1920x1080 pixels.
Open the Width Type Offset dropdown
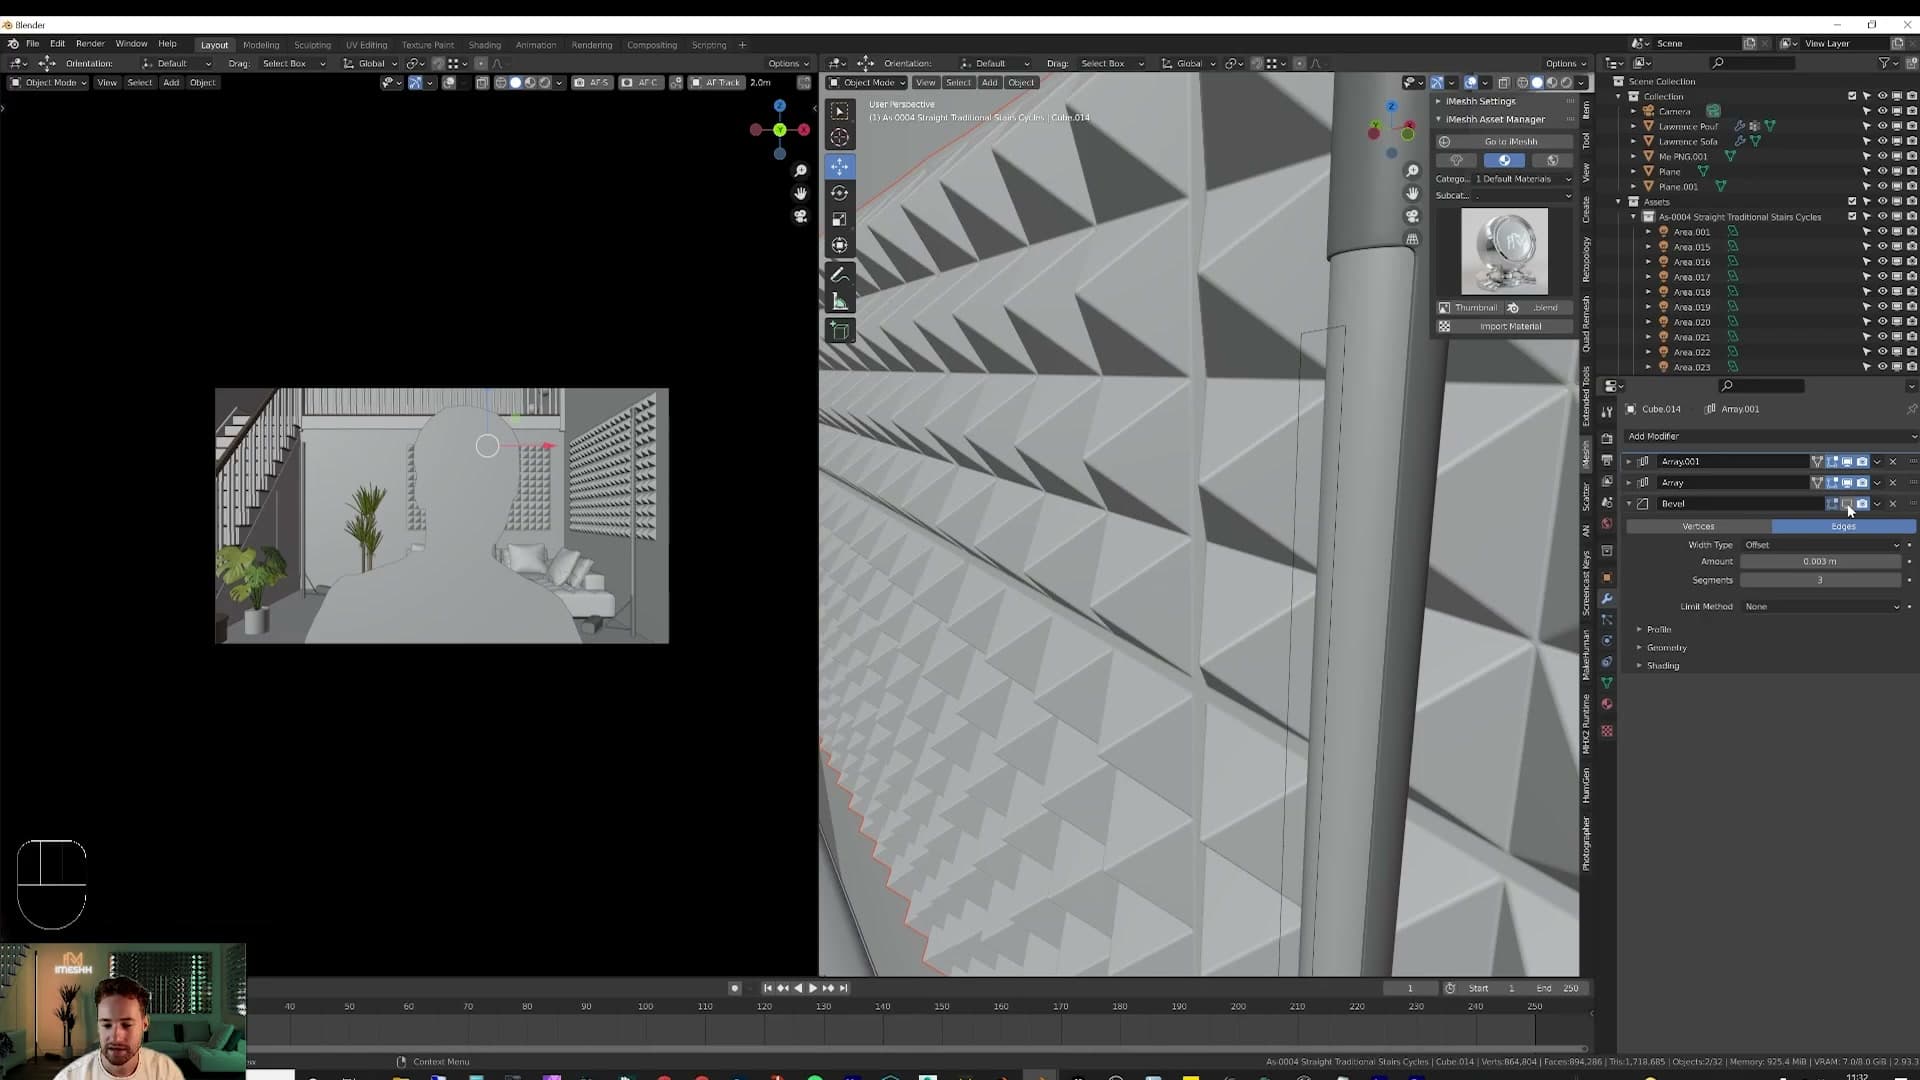(x=1821, y=545)
